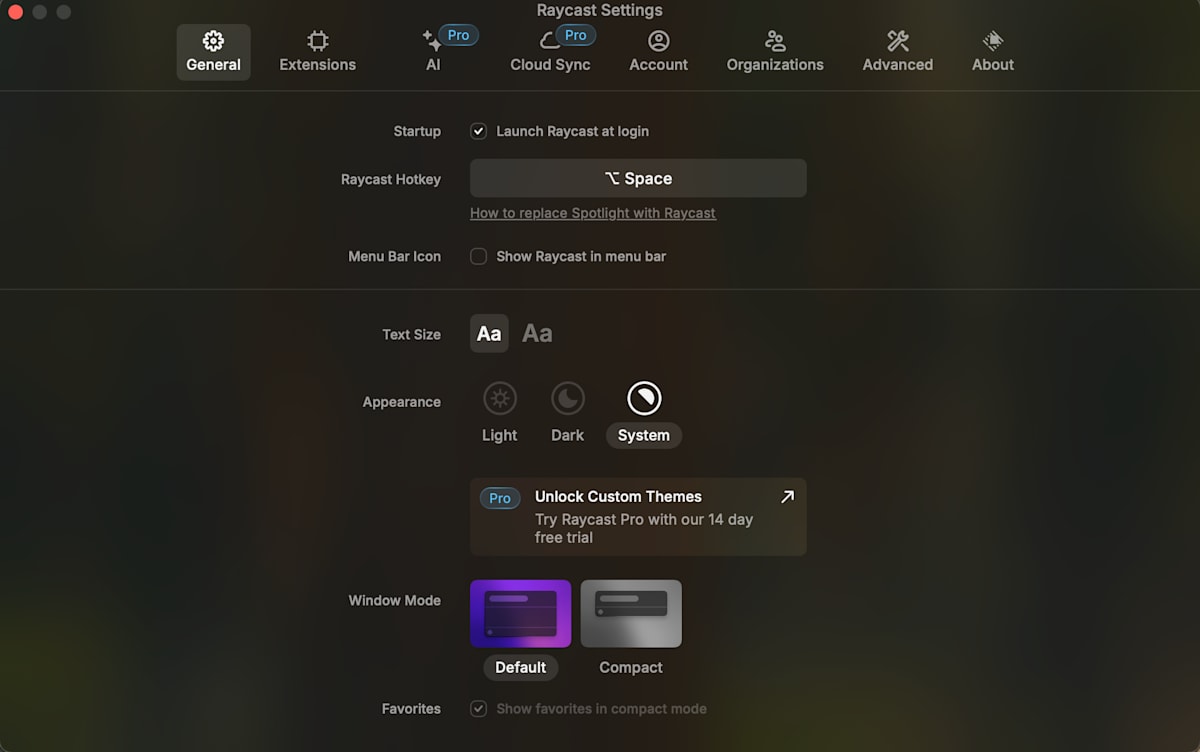This screenshot has height=752, width=1200.
Task: Click the Try Raycast Pro trial text
Action: click(x=644, y=529)
